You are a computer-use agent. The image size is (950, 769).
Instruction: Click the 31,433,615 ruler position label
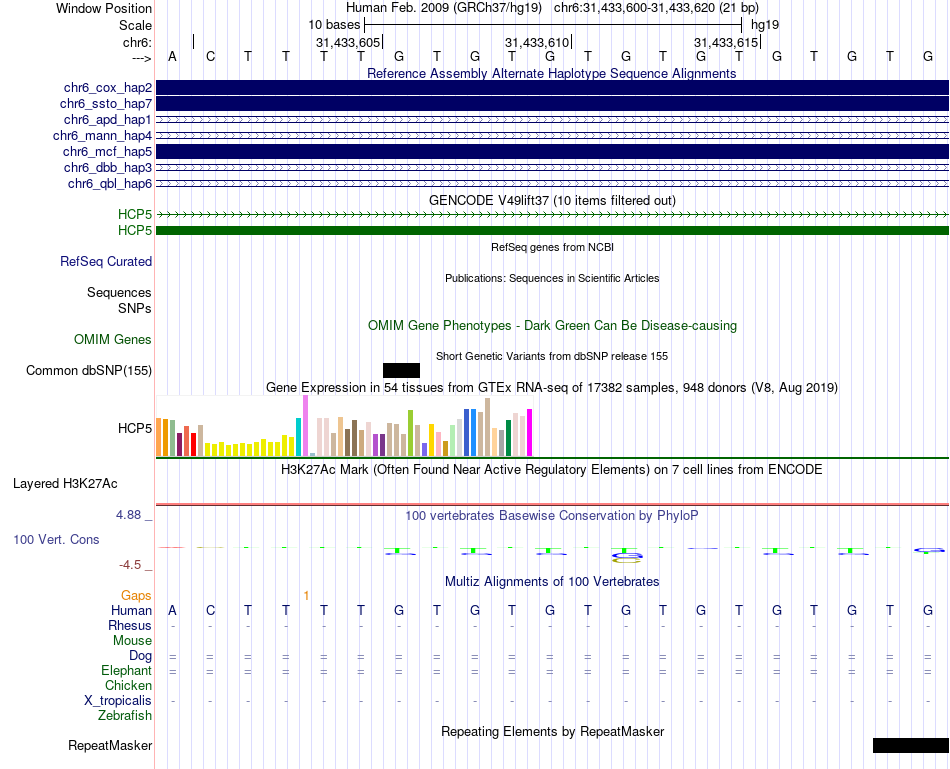pos(726,42)
